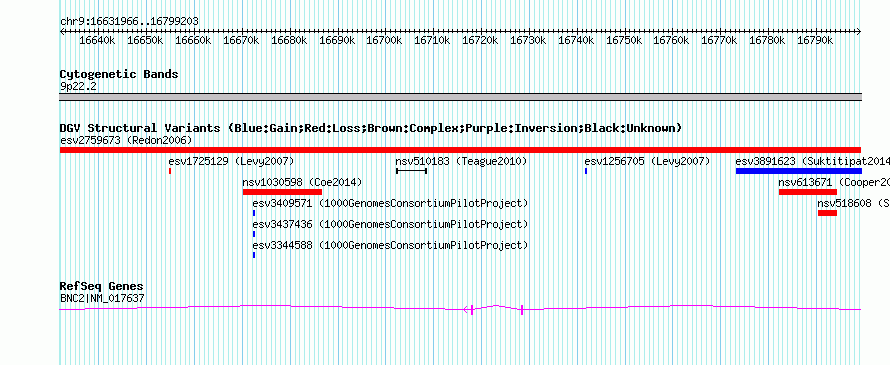Image resolution: width=890 pixels, height=365 pixels.
Task: Select the esv2759673 (Redon2006) label
Action: point(126,140)
